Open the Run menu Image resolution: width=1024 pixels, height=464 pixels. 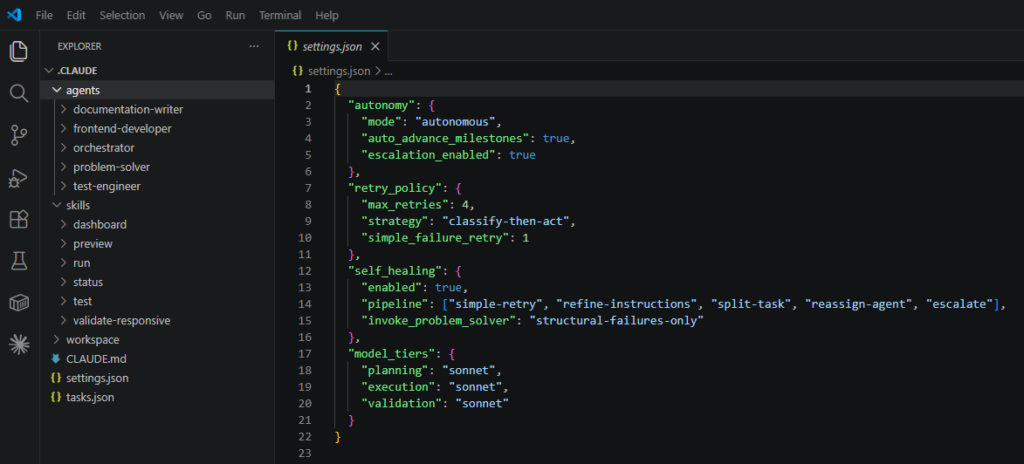tap(235, 15)
